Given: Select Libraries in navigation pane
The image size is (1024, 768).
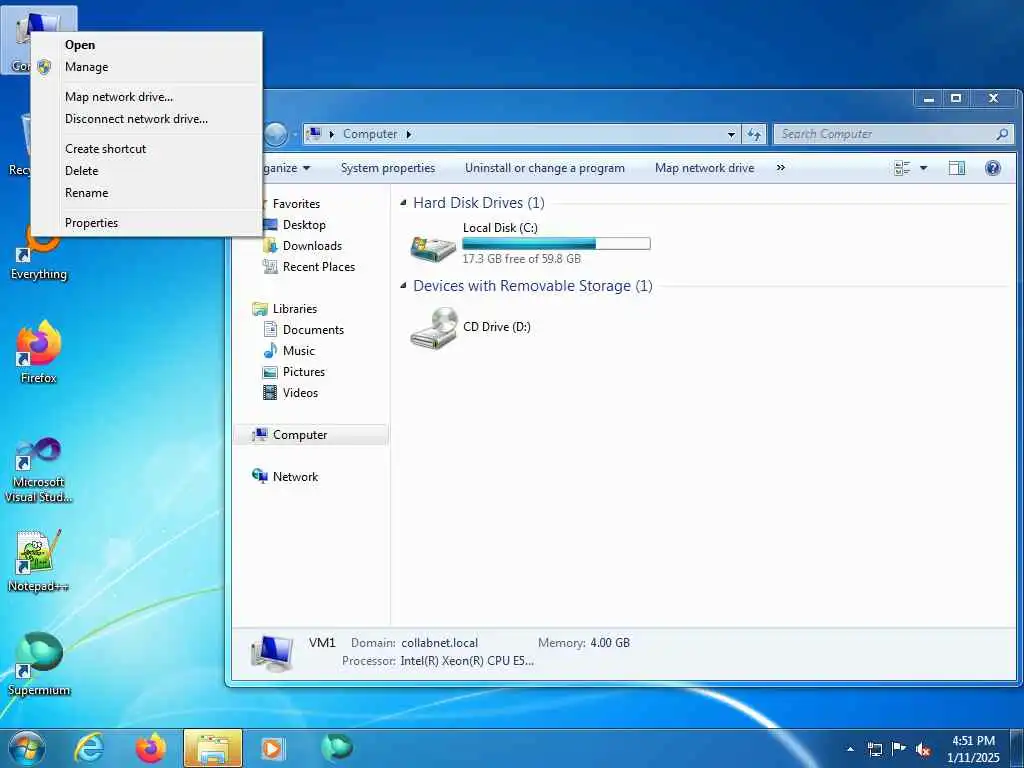Looking at the screenshot, I should point(295,309).
